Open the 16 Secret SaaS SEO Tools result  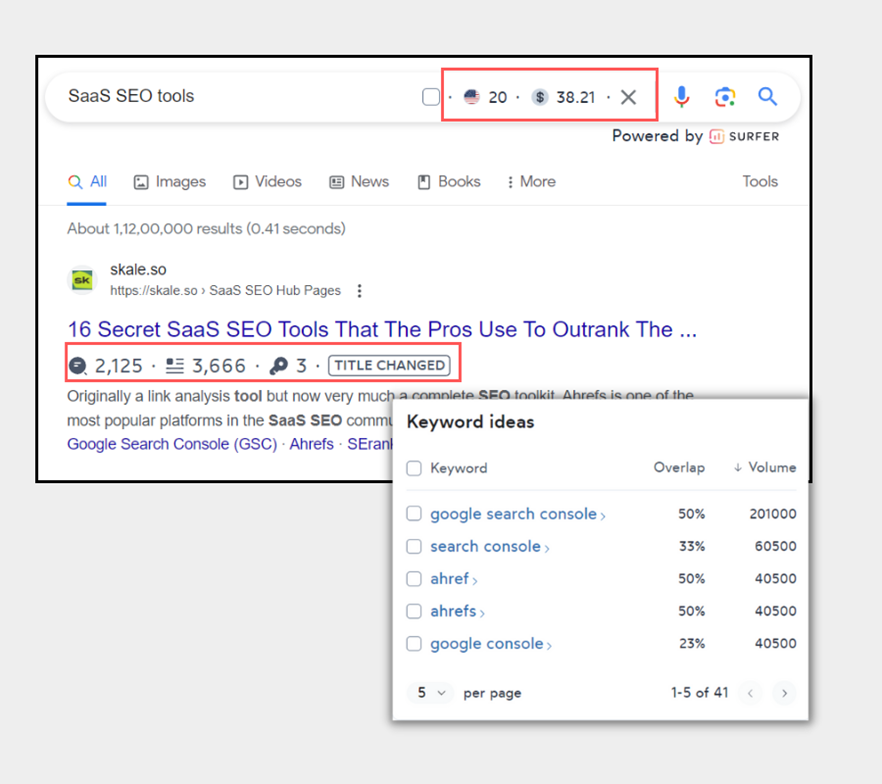pyautogui.click(x=382, y=330)
